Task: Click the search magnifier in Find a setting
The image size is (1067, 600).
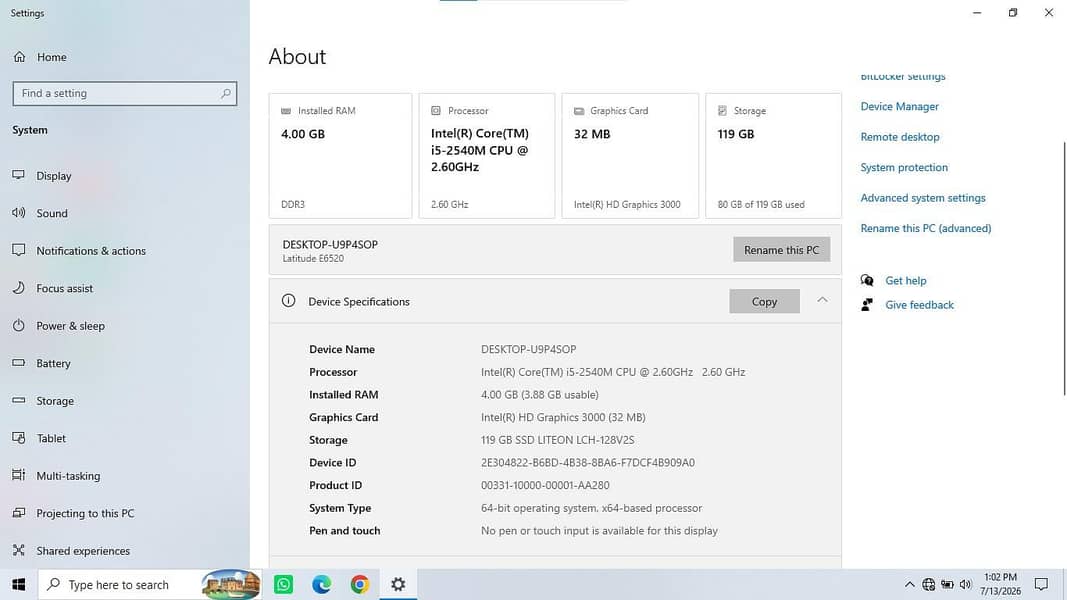Action: (226, 93)
